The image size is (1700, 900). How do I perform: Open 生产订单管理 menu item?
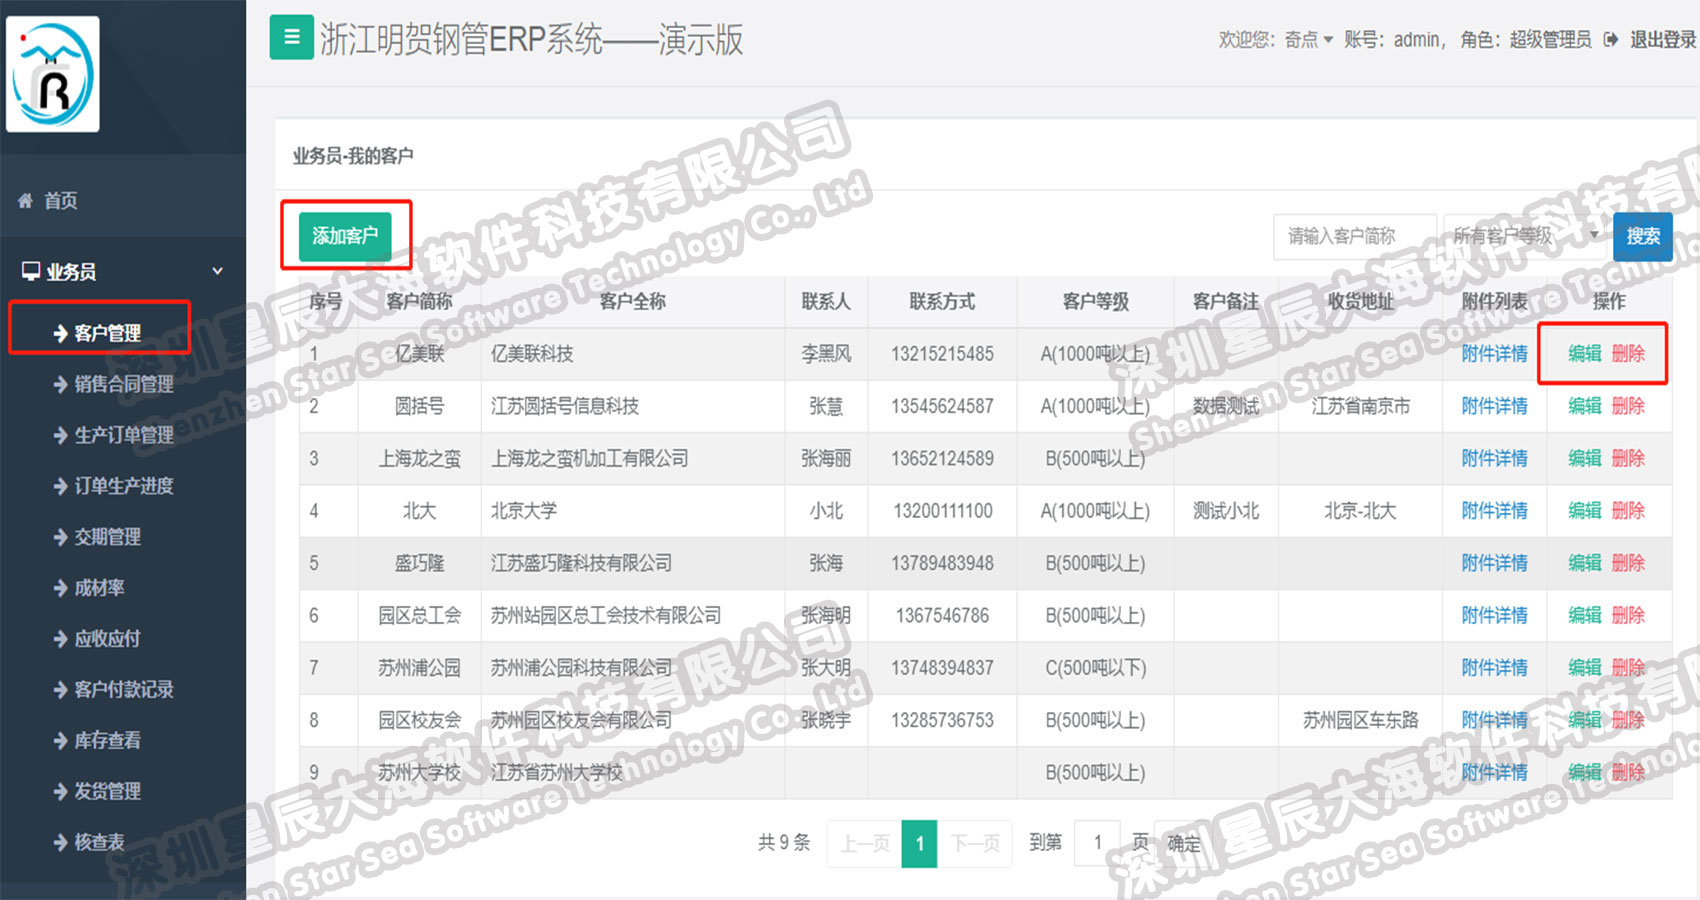point(114,434)
